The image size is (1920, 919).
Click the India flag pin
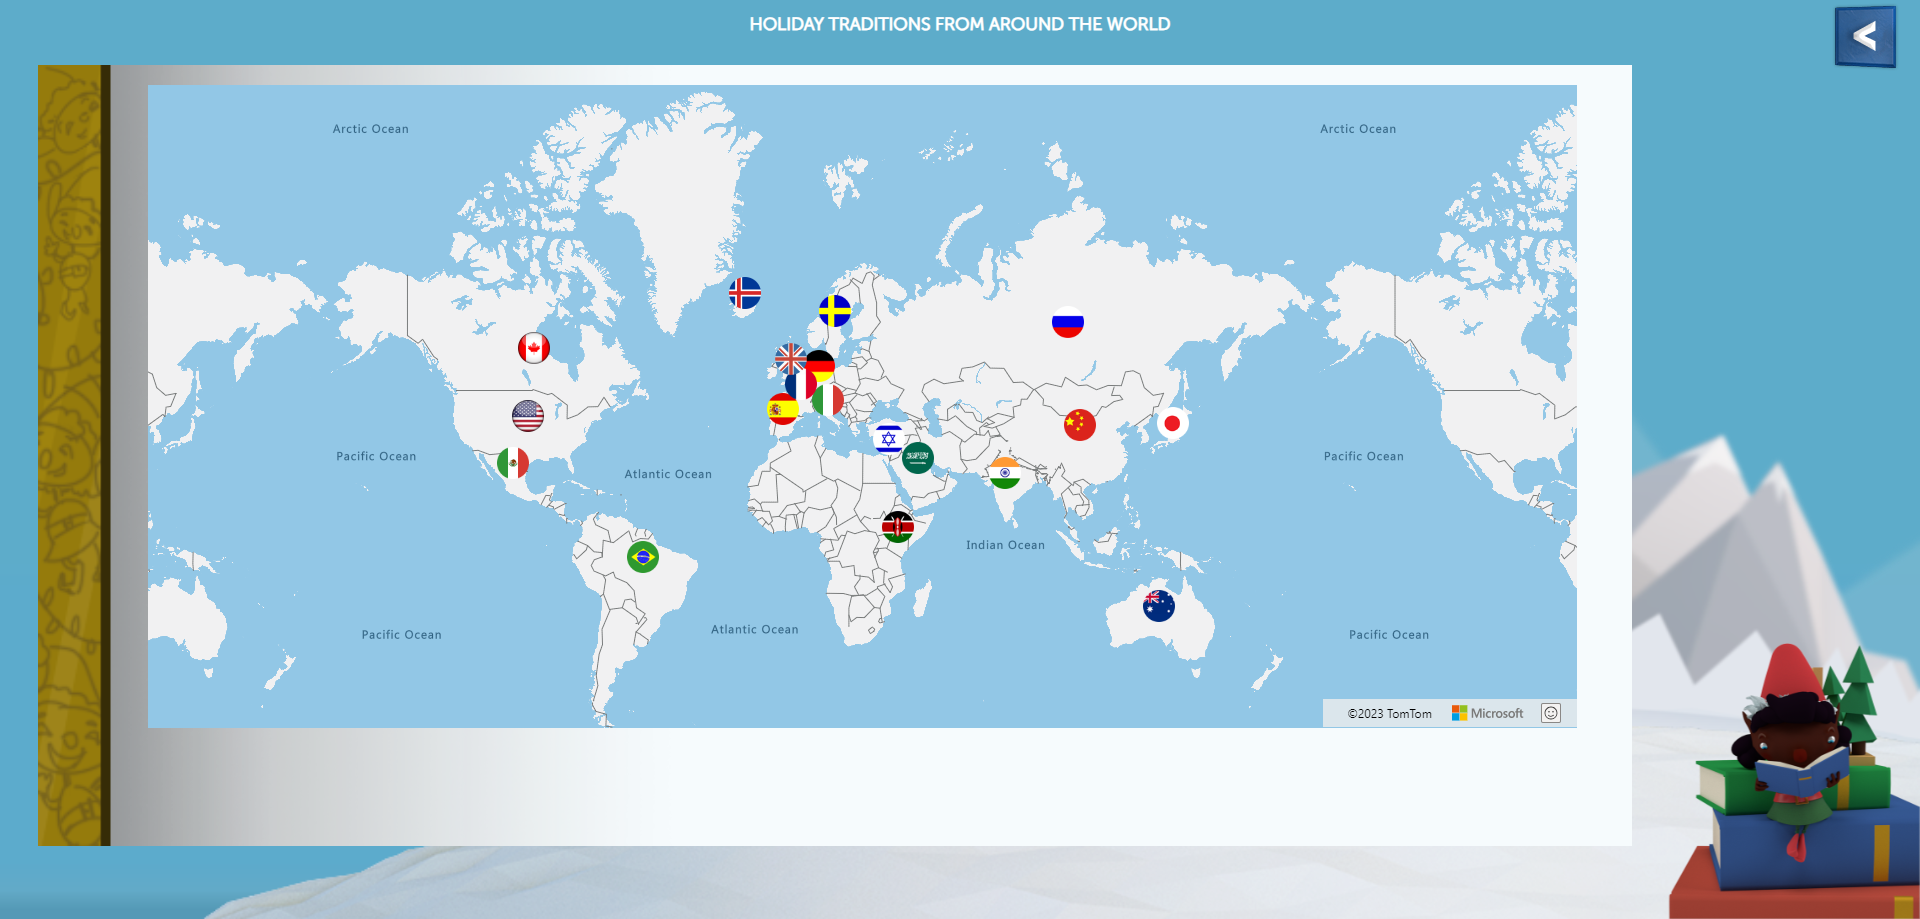coord(1005,473)
